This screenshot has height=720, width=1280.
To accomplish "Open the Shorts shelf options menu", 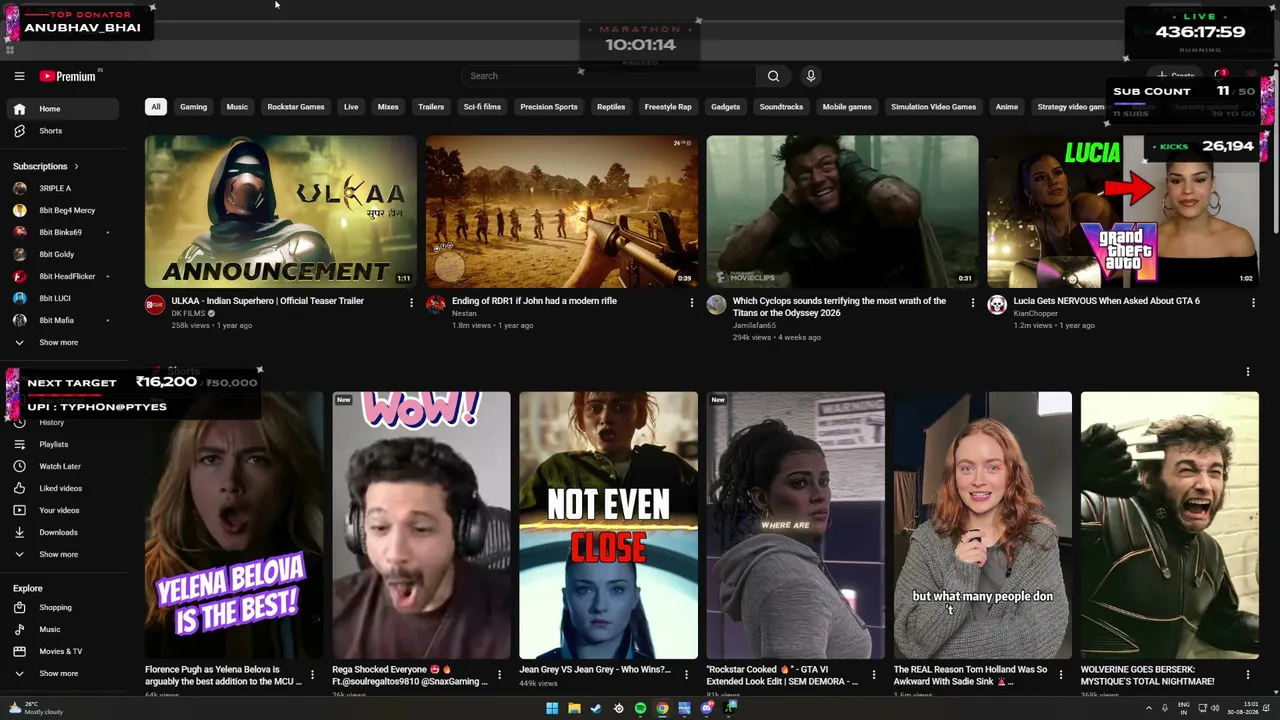I will click(1247, 372).
